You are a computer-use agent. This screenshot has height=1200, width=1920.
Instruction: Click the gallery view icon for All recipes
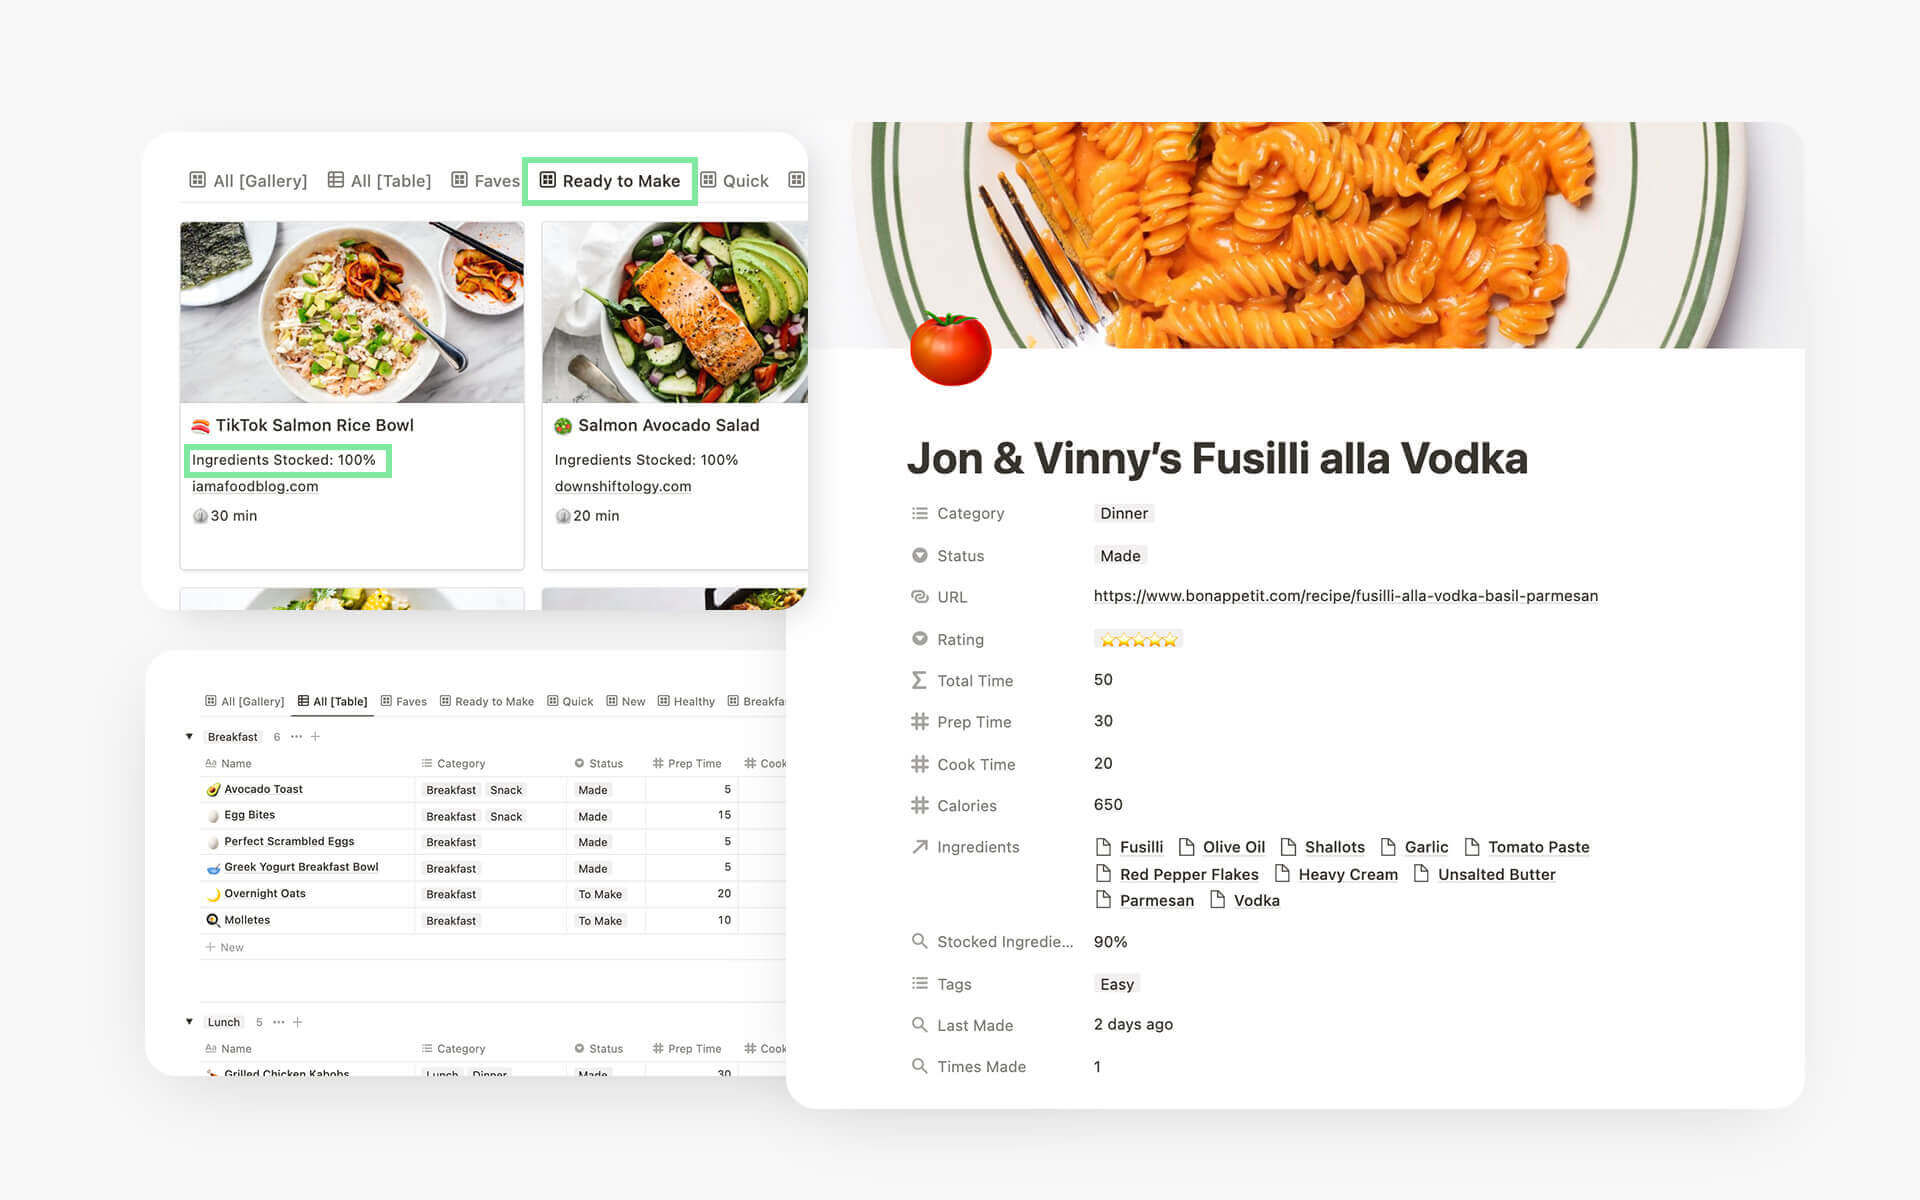pyautogui.click(x=196, y=180)
